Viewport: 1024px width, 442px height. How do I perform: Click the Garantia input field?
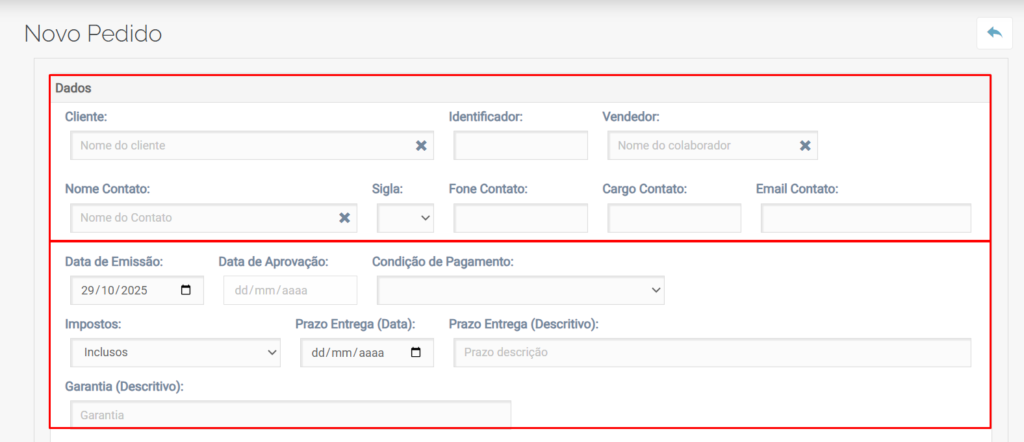[x=290, y=414]
